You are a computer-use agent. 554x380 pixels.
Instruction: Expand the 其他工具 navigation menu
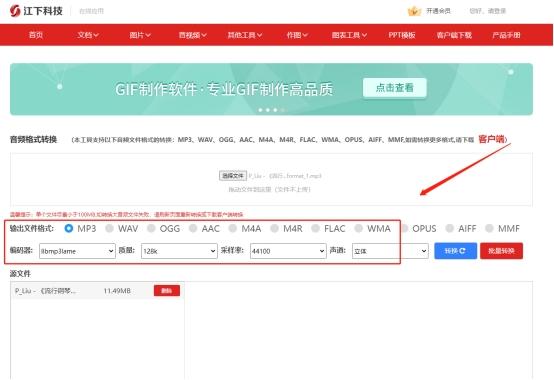245,35
